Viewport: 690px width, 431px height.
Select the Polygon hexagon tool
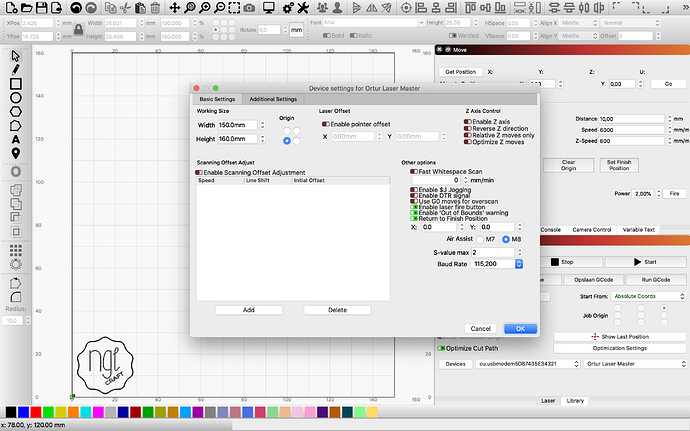tap(15, 112)
